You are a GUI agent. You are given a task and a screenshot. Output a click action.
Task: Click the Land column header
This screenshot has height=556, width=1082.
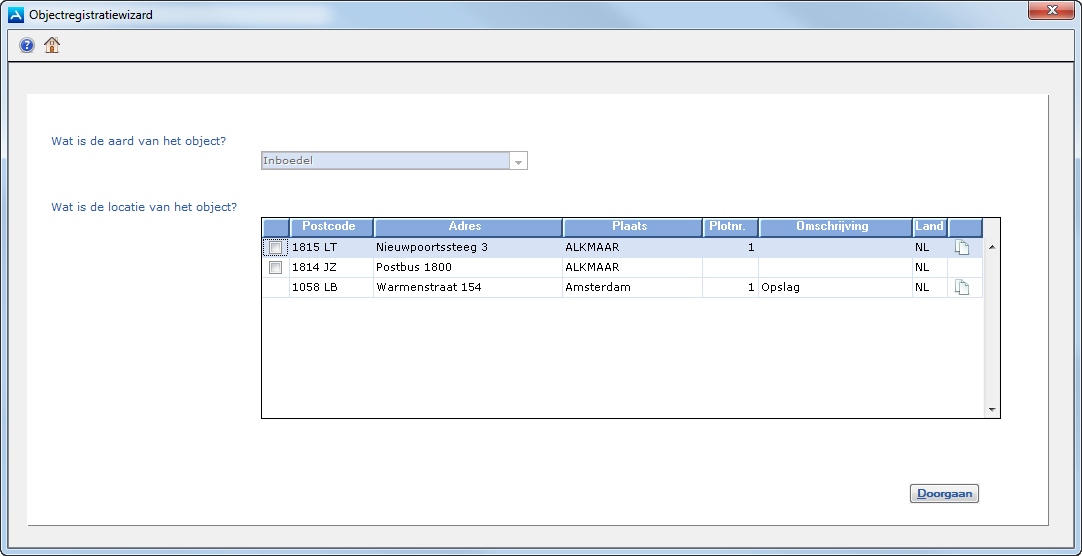(x=929, y=227)
